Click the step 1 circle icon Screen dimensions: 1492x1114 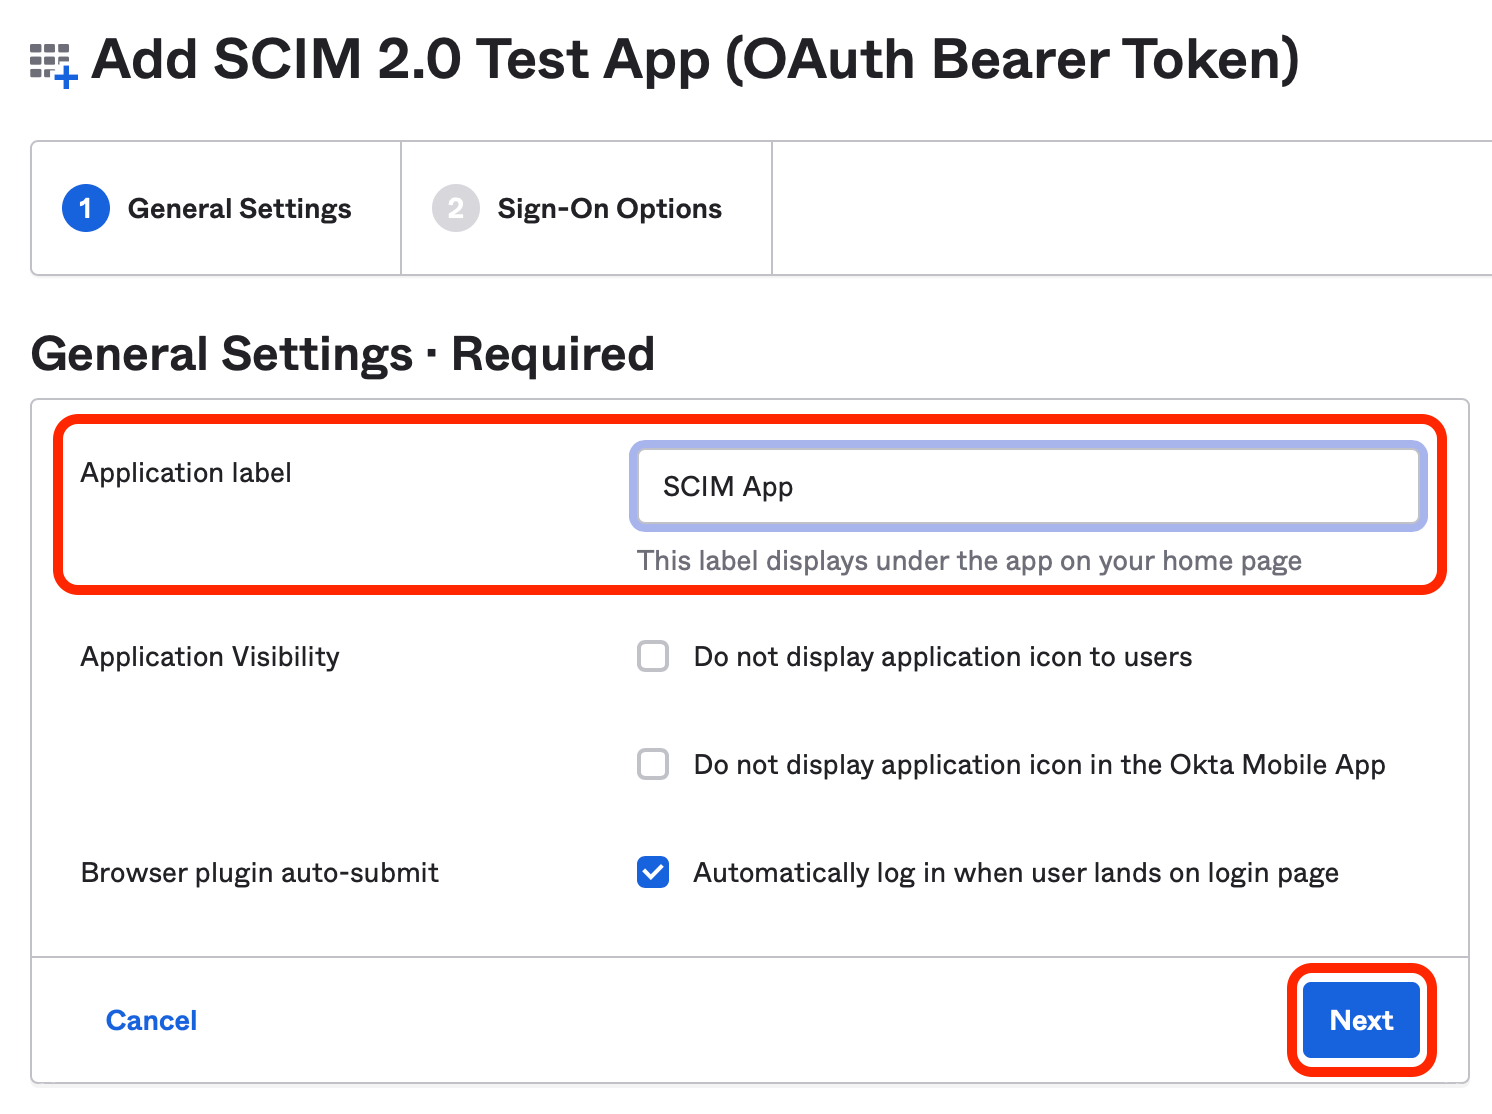[86, 208]
